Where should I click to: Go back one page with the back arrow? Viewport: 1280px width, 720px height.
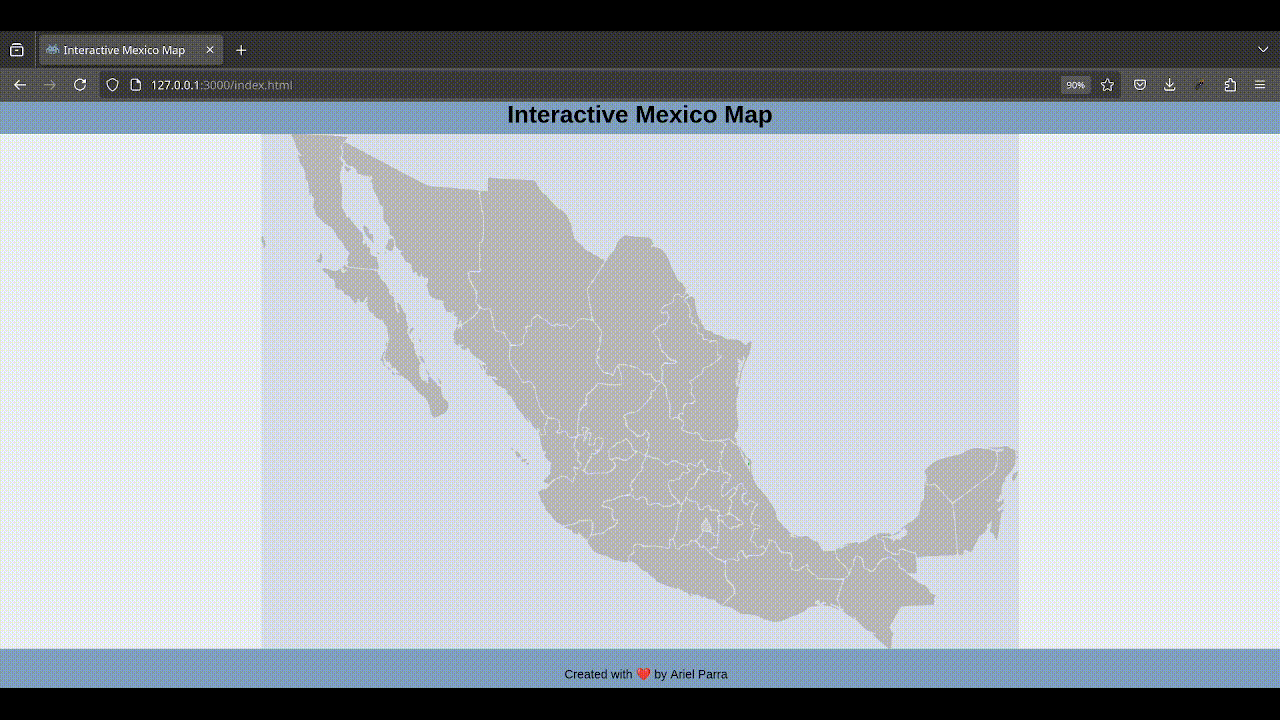(x=20, y=85)
